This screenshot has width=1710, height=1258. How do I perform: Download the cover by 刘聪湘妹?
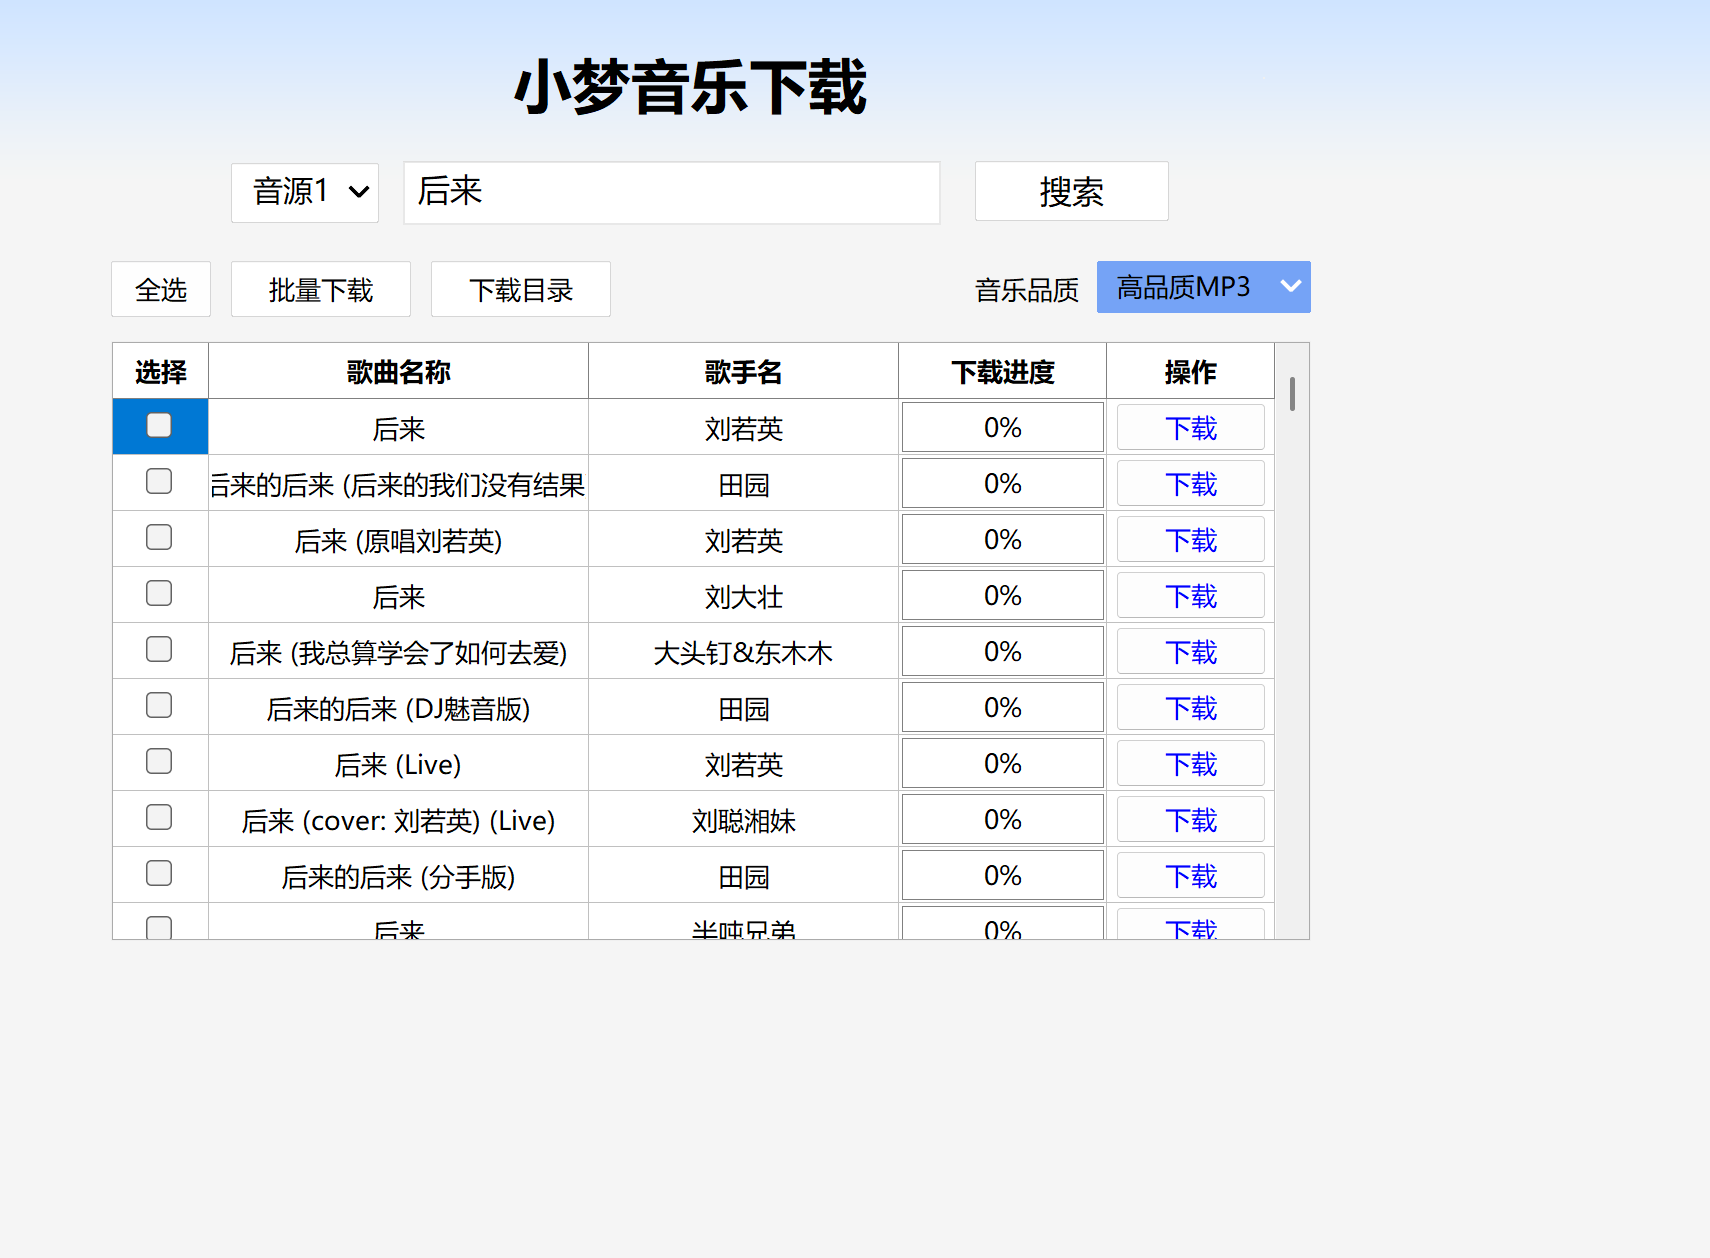pyautogui.click(x=1190, y=820)
